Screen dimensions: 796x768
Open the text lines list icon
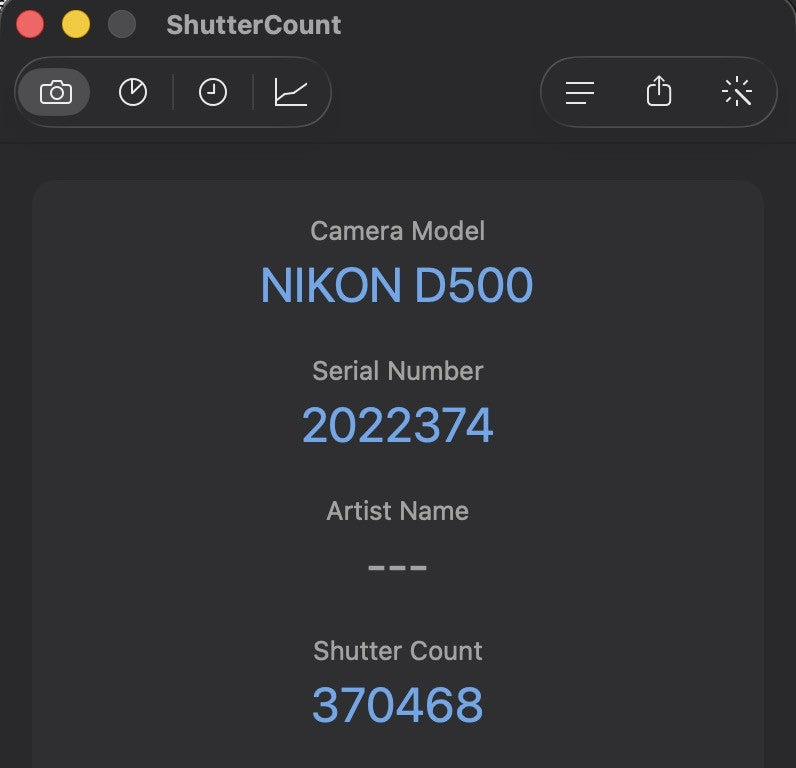(x=580, y=93)
